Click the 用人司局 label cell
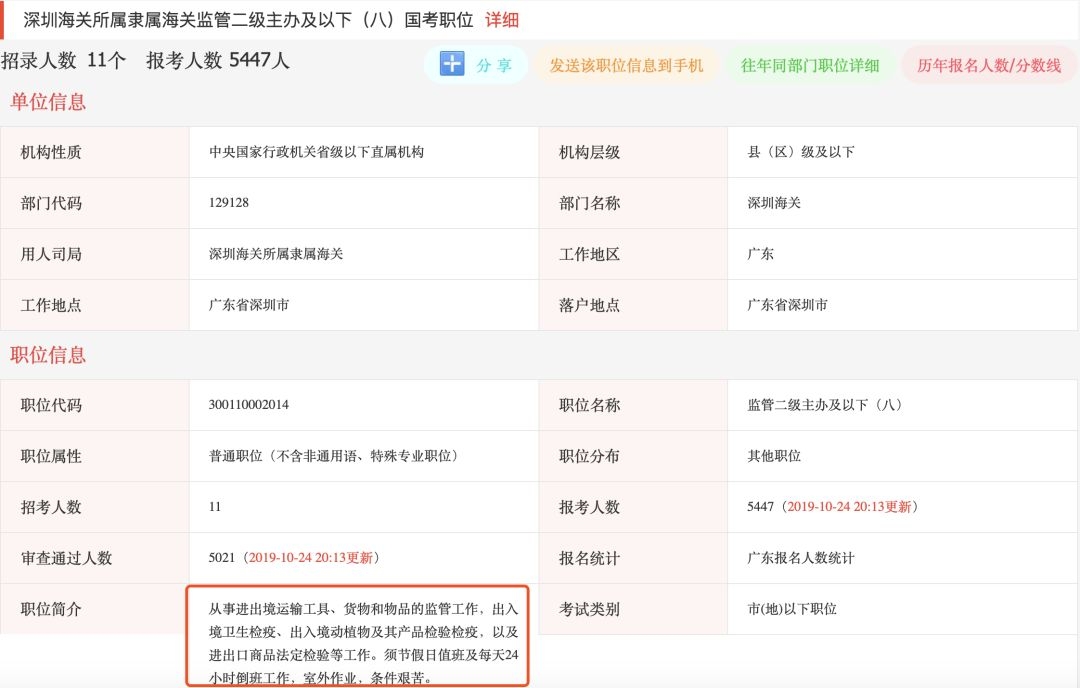The image size is (1080, 688). click(95, 254)
